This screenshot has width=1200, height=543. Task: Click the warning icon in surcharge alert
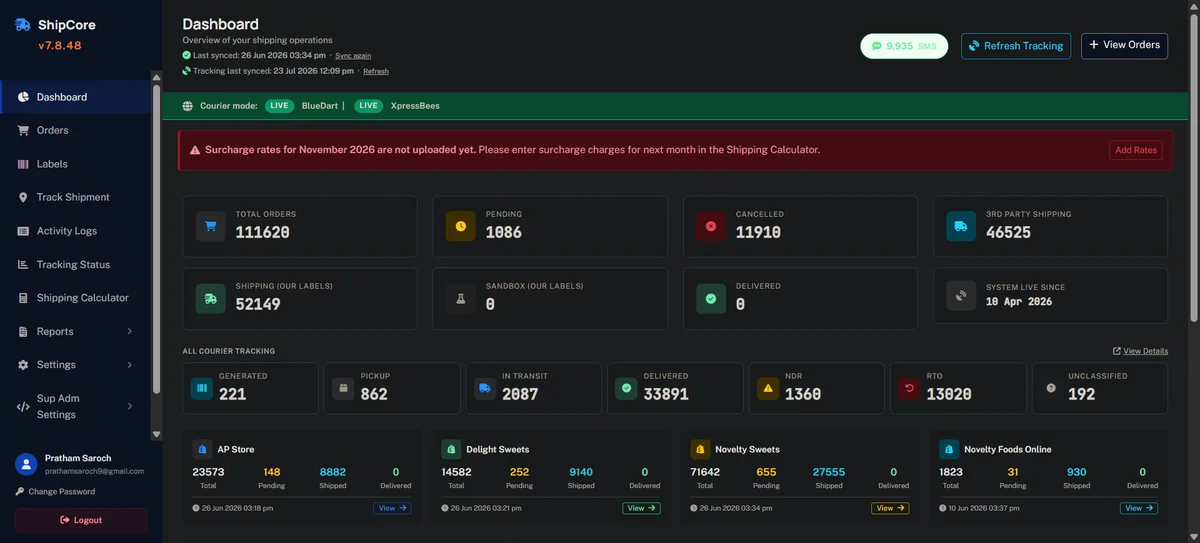click(x=195, y=150)
